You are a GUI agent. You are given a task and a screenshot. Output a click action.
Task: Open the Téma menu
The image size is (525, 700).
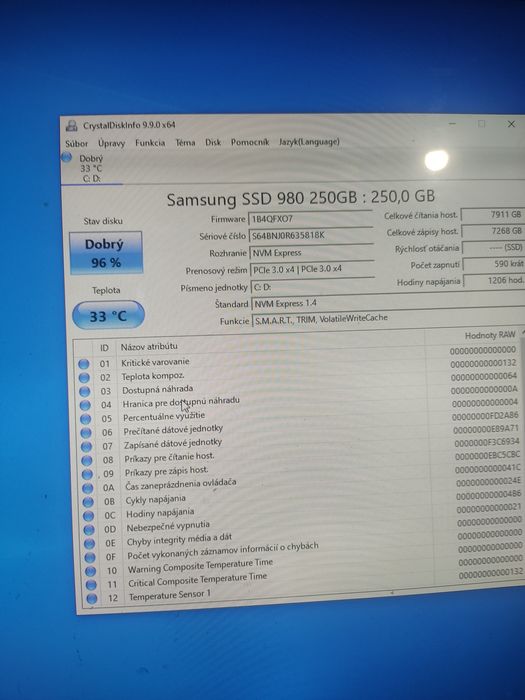(x=185, y=142)
